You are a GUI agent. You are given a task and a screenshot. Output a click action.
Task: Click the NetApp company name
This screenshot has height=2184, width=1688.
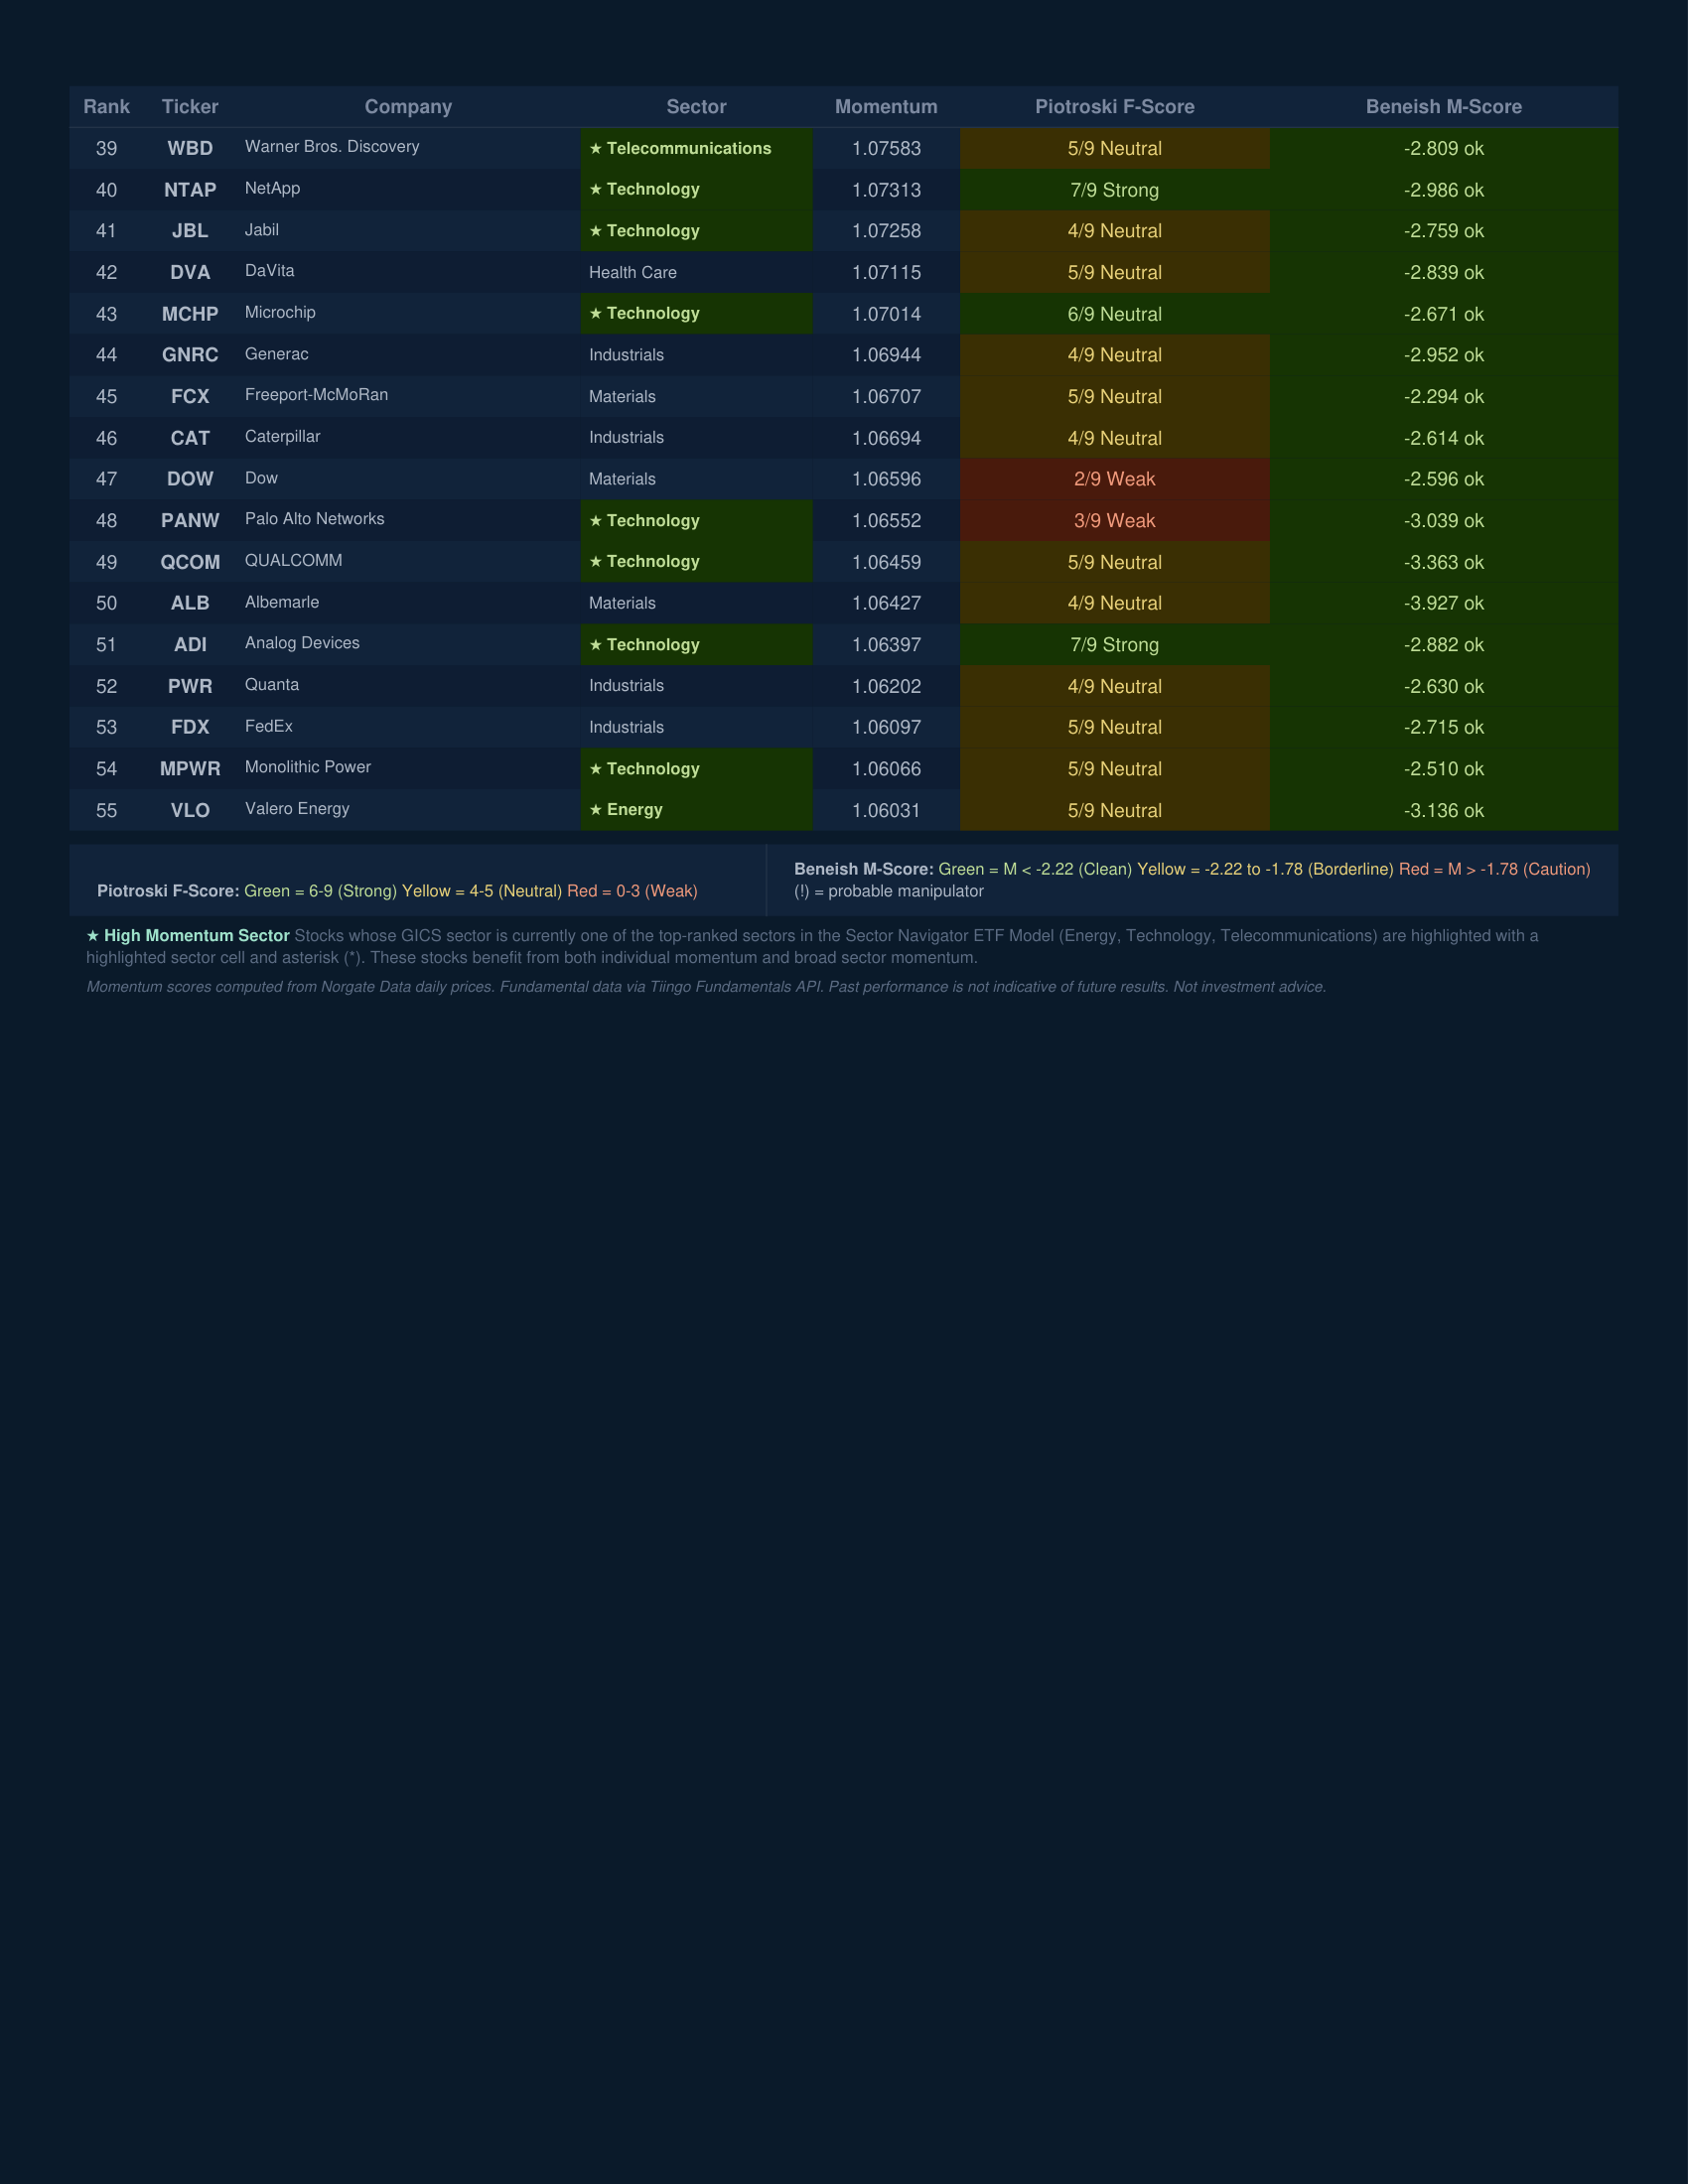[272, 188]
